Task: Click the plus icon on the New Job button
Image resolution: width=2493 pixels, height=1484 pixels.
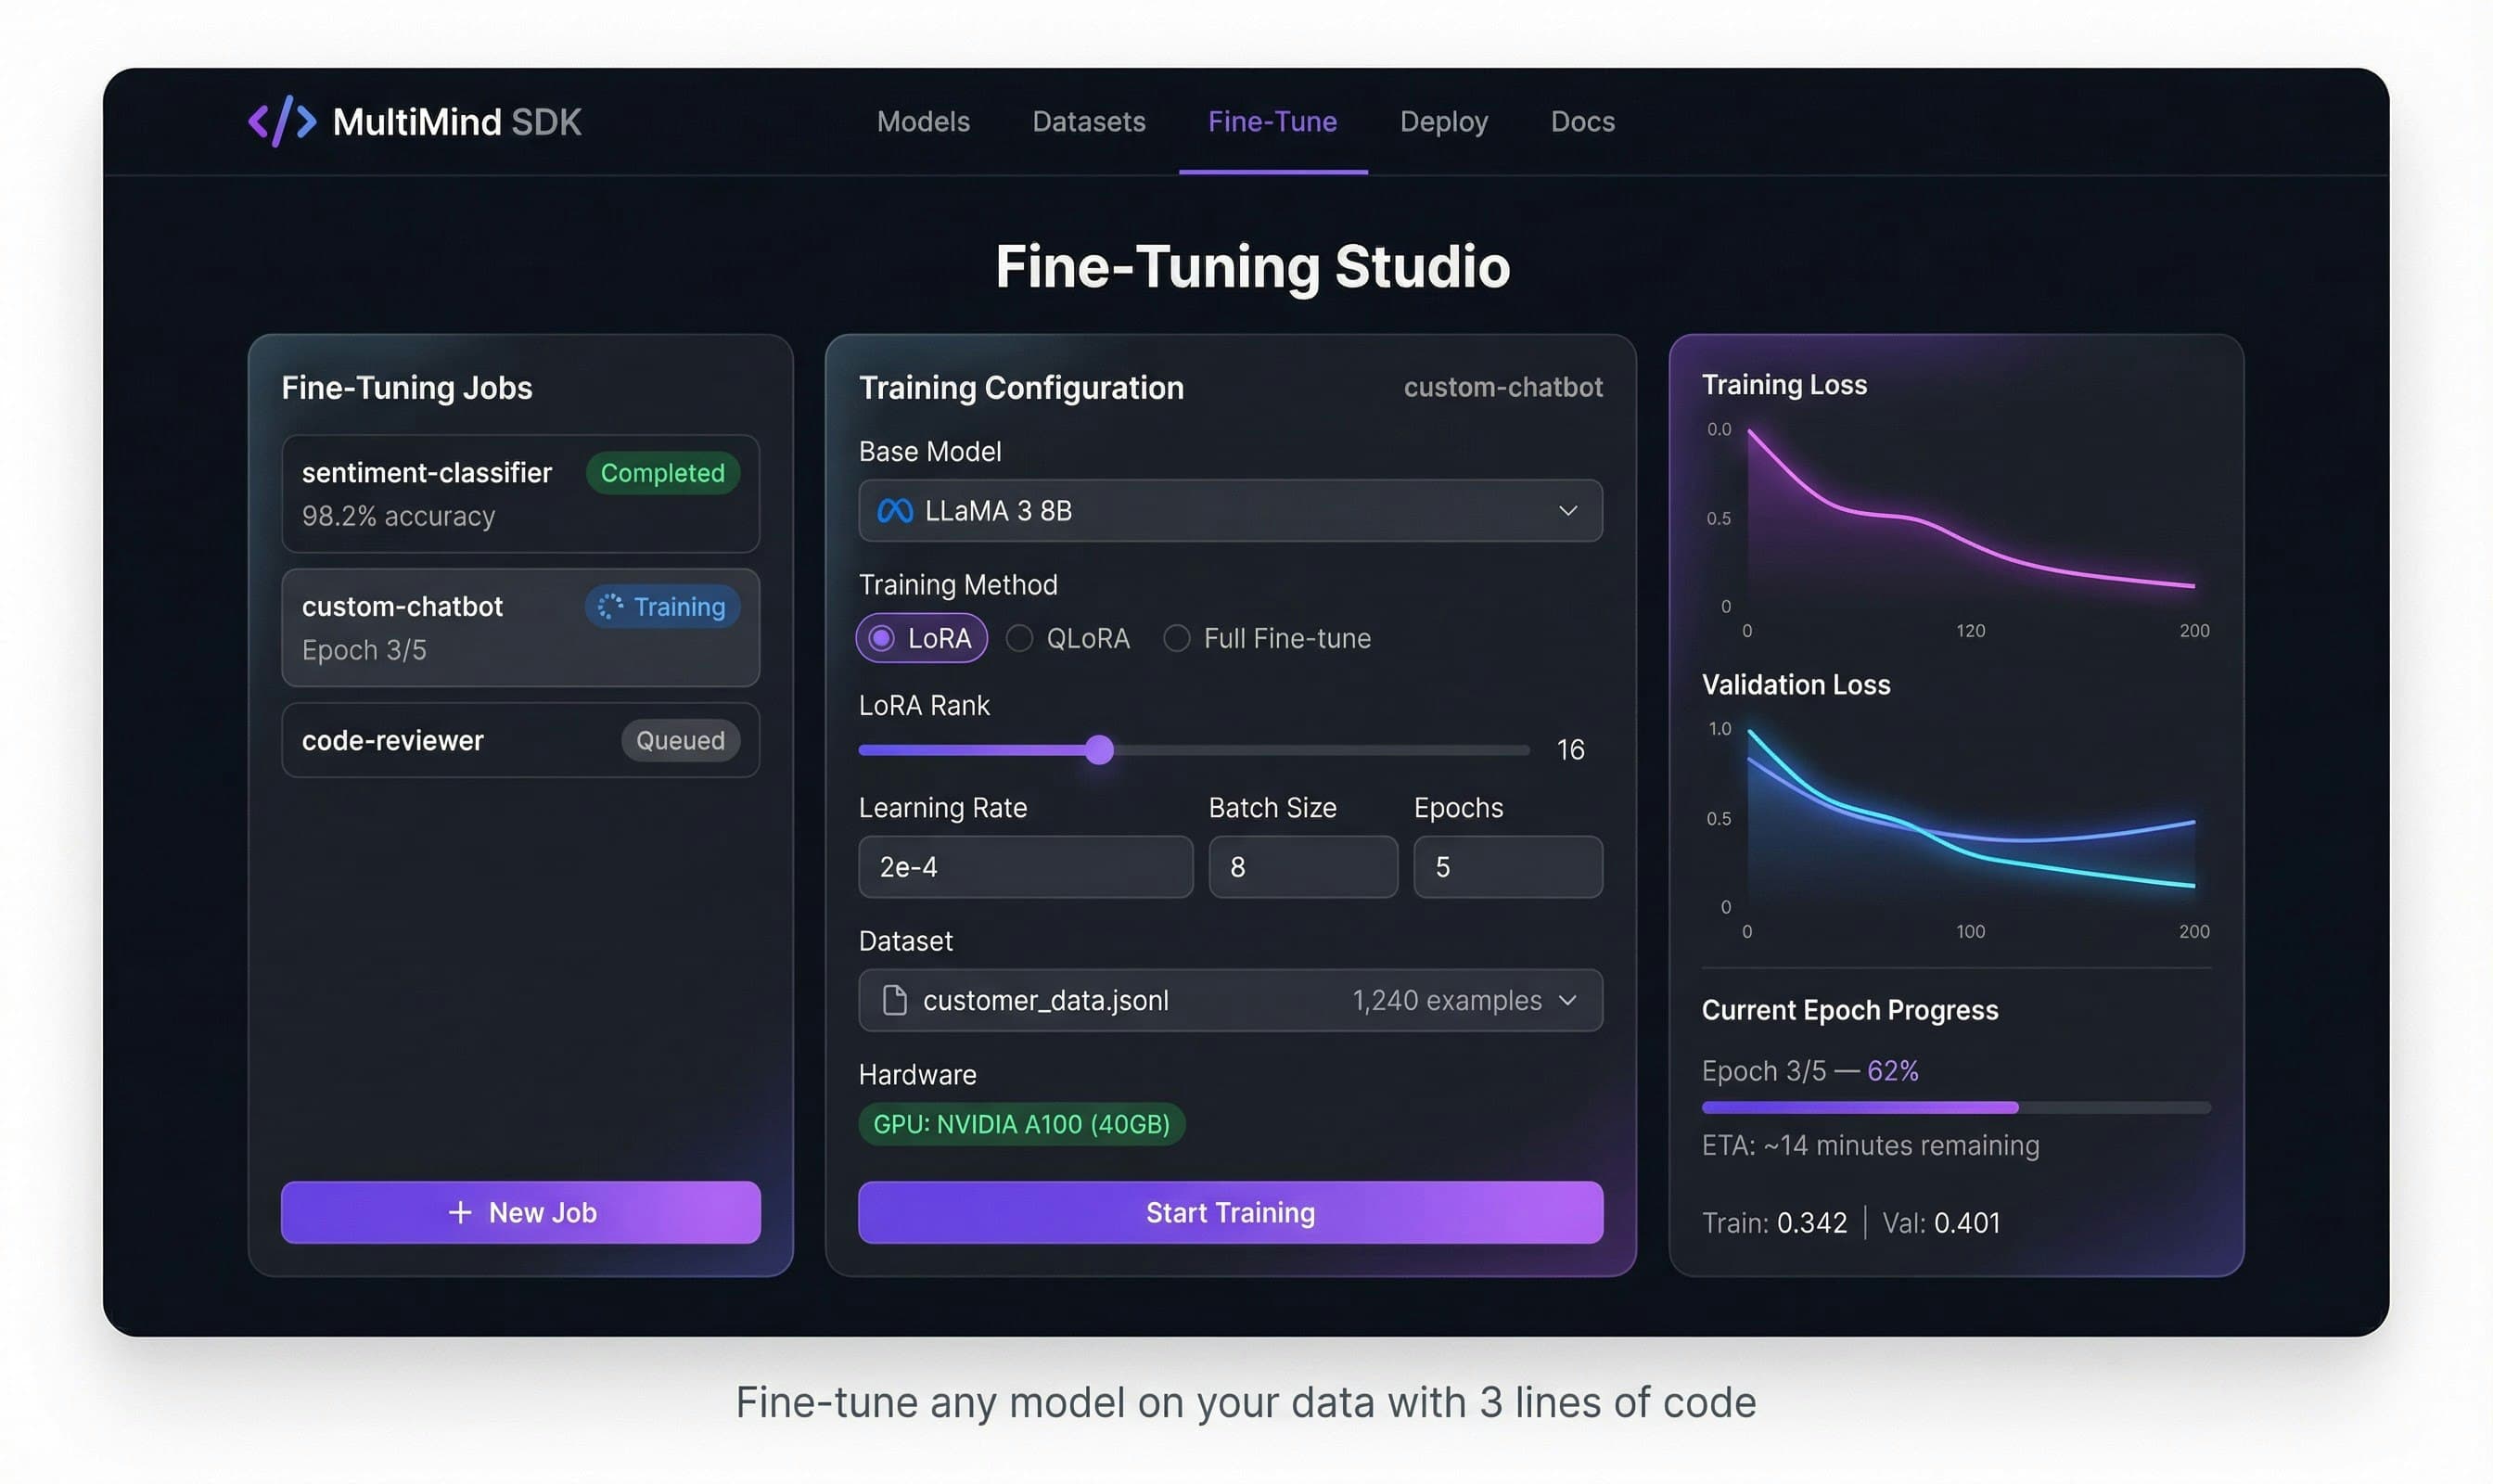Action: 461,1212
